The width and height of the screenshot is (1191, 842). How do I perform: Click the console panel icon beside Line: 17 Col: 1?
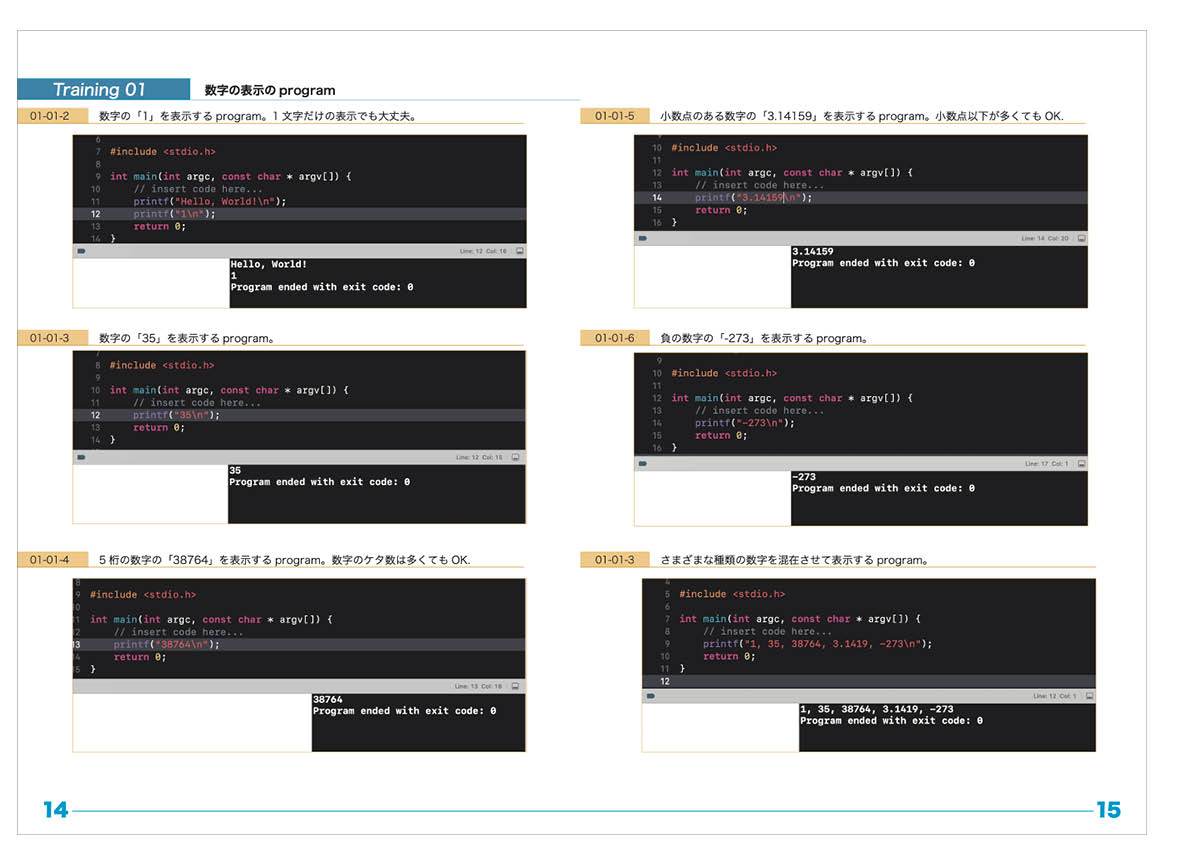click(1081, 464)
